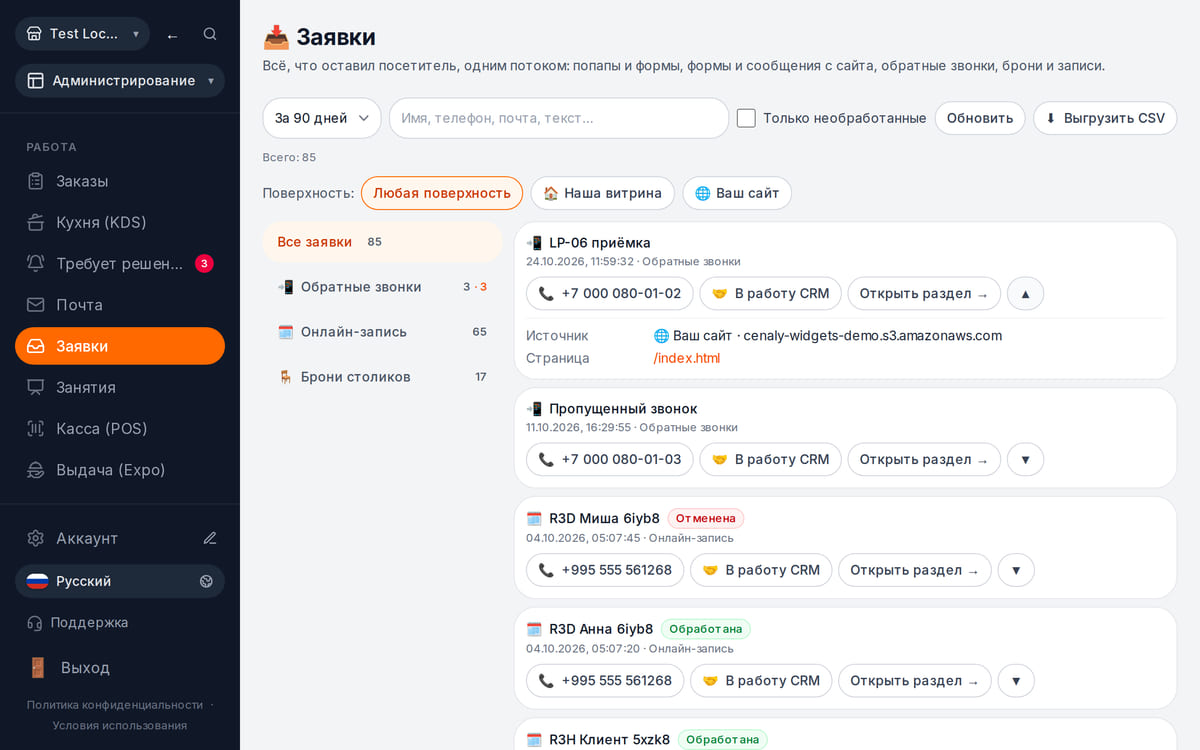
Task: Open Политика конфиденциальности link
Action: coord(115,705)
